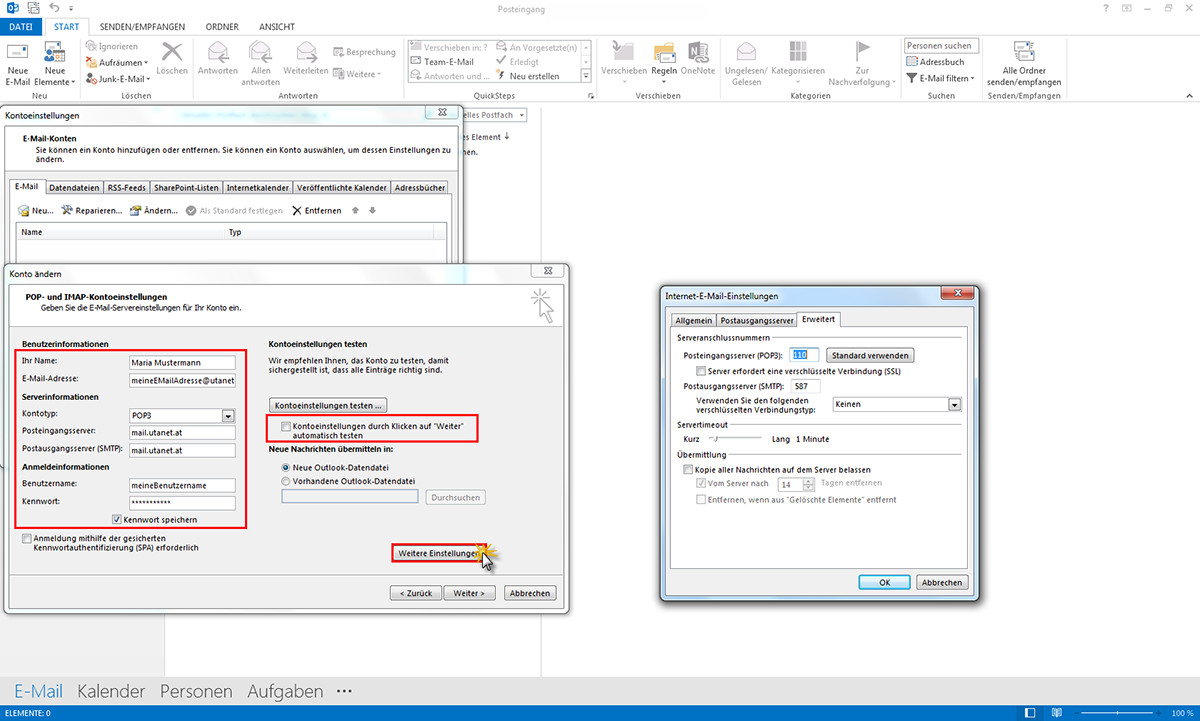Click Alle Ordner senden/empfangen
This screenshot has height=721, width=1200.
click(1023, 63)
